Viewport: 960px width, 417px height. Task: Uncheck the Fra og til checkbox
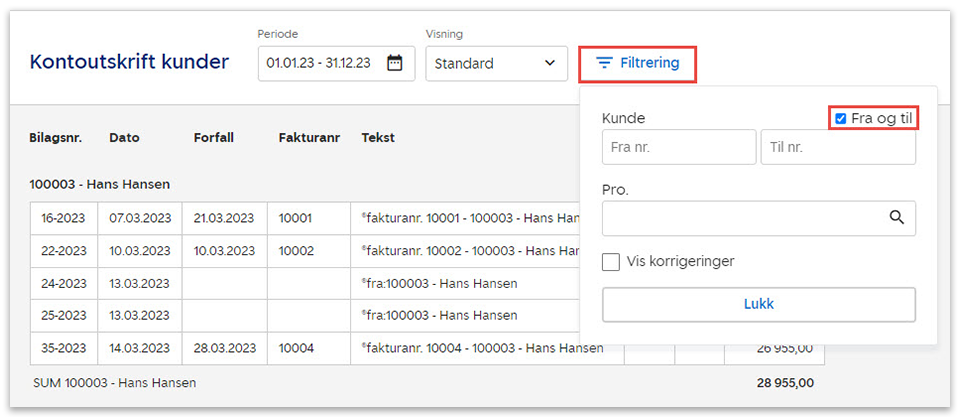pos(841,119)
